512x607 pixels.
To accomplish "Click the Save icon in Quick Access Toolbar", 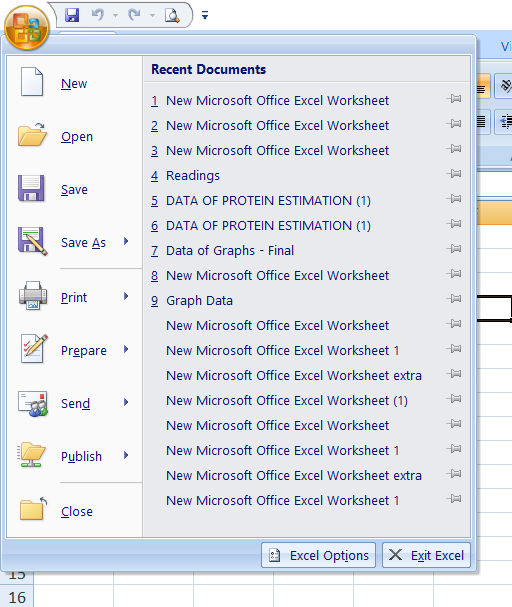I will tap(72, 15).
